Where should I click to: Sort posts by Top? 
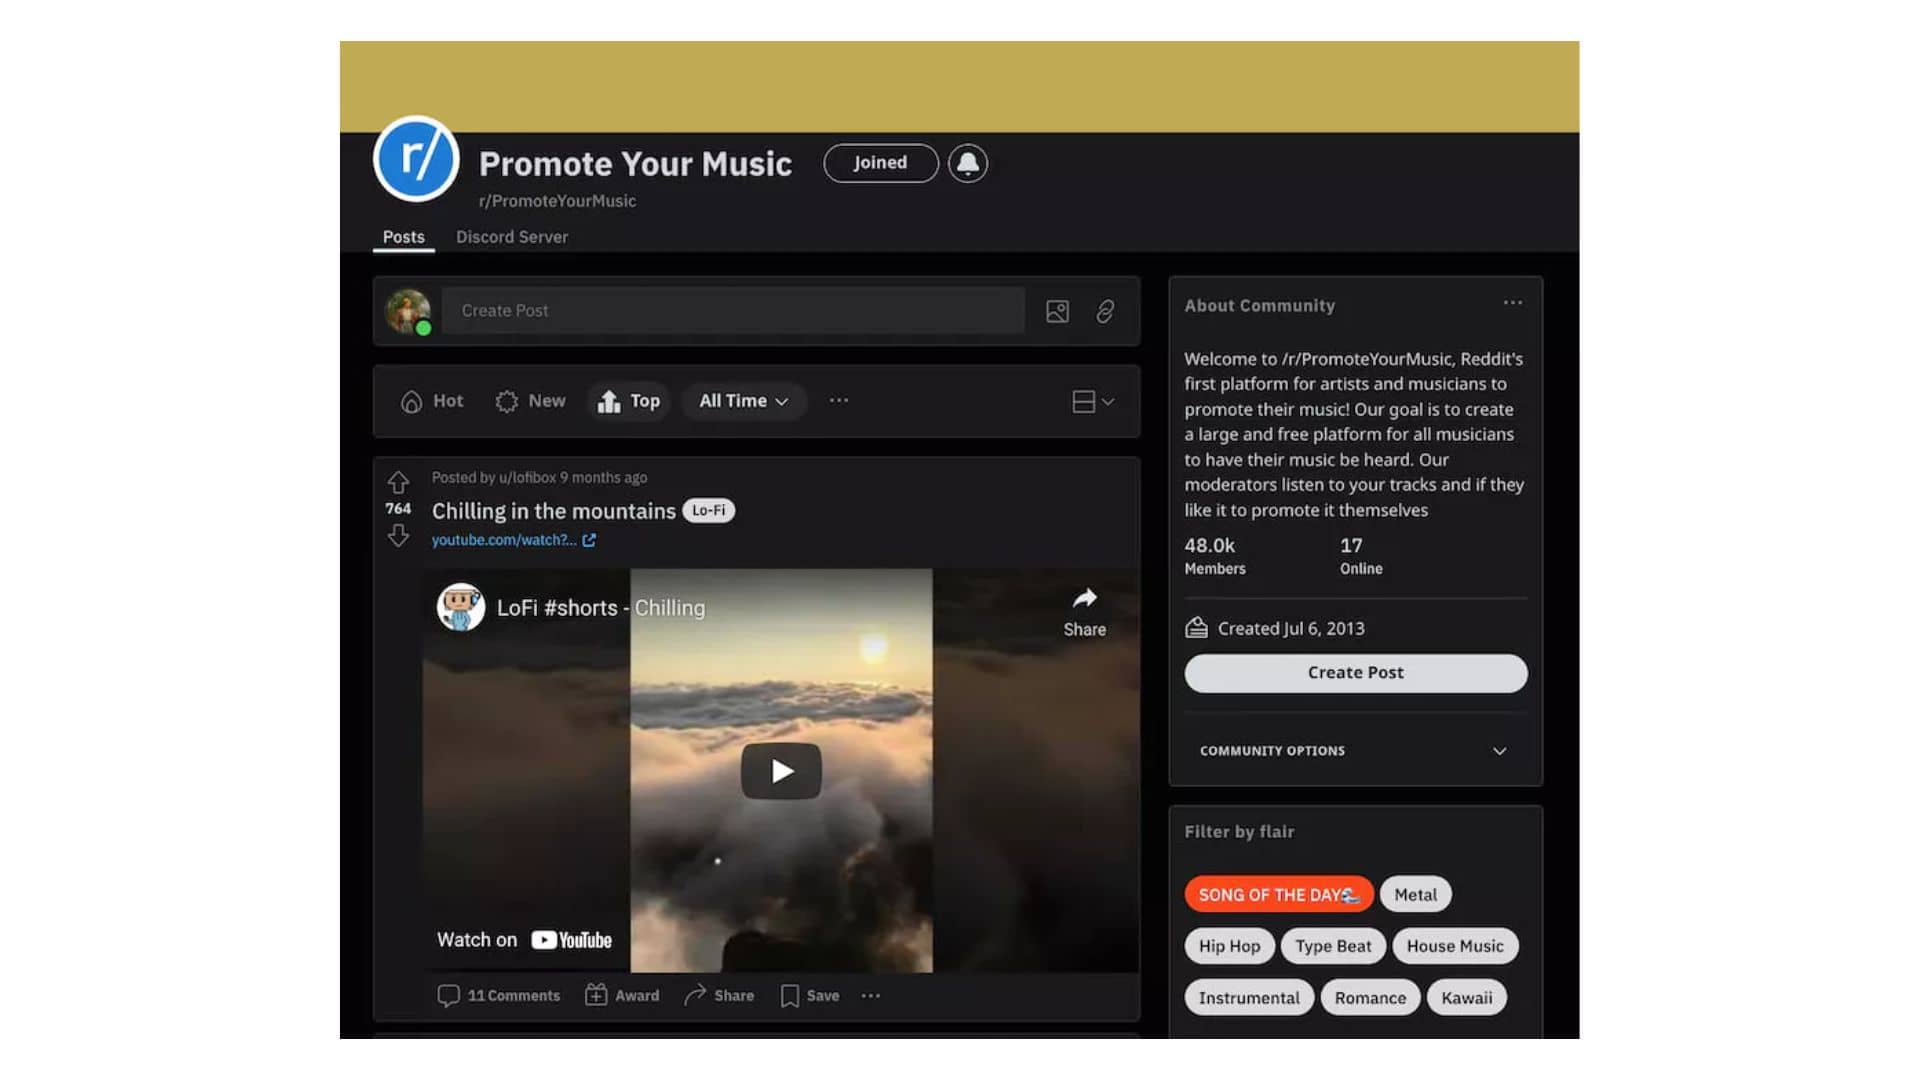tap(629, 401)
